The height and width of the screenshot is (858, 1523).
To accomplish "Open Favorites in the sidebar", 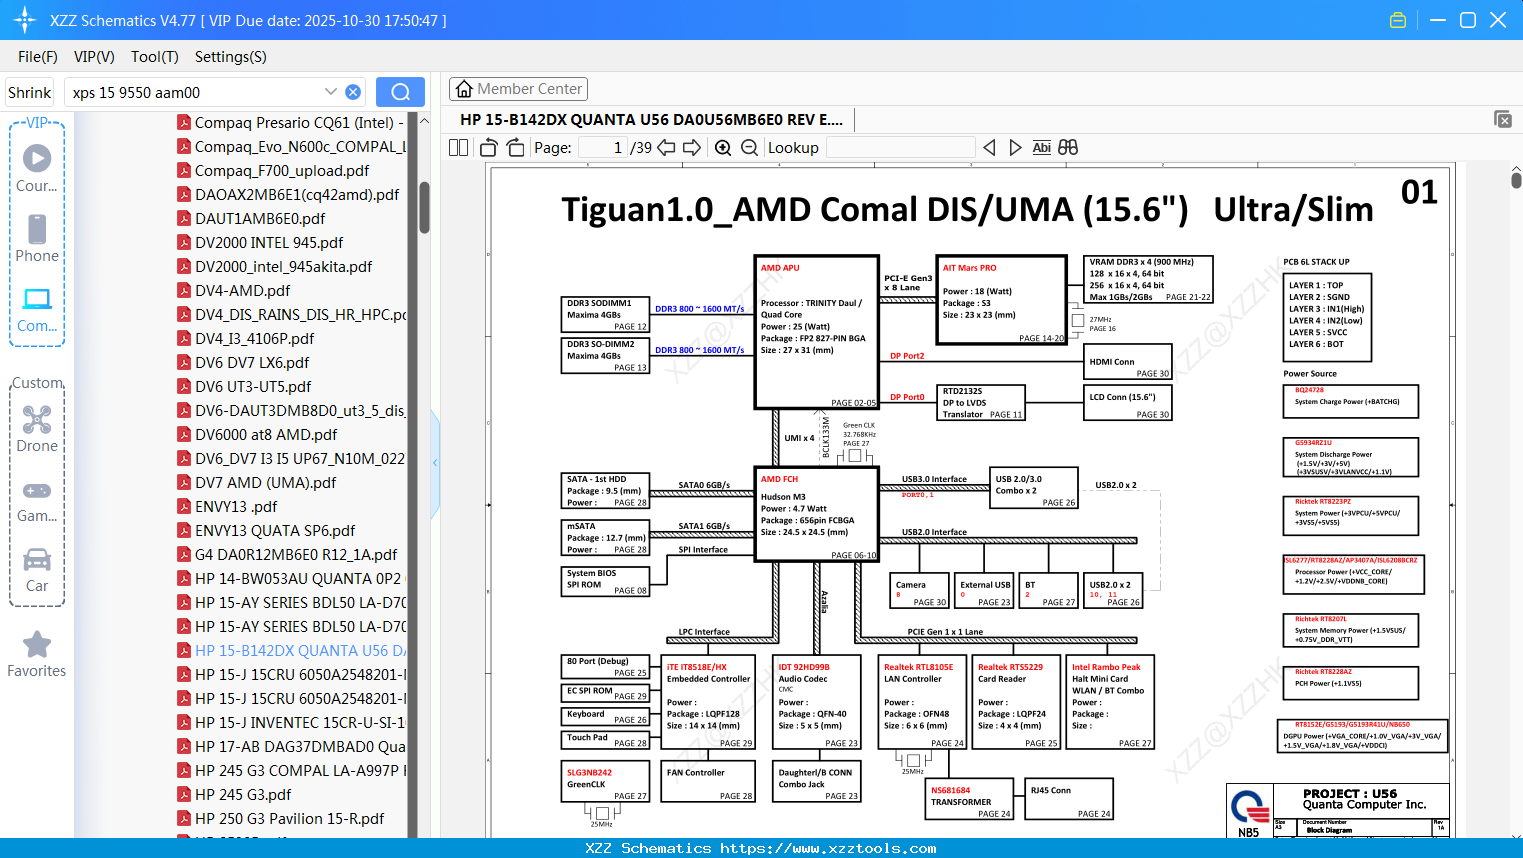I will pos(37,655).
